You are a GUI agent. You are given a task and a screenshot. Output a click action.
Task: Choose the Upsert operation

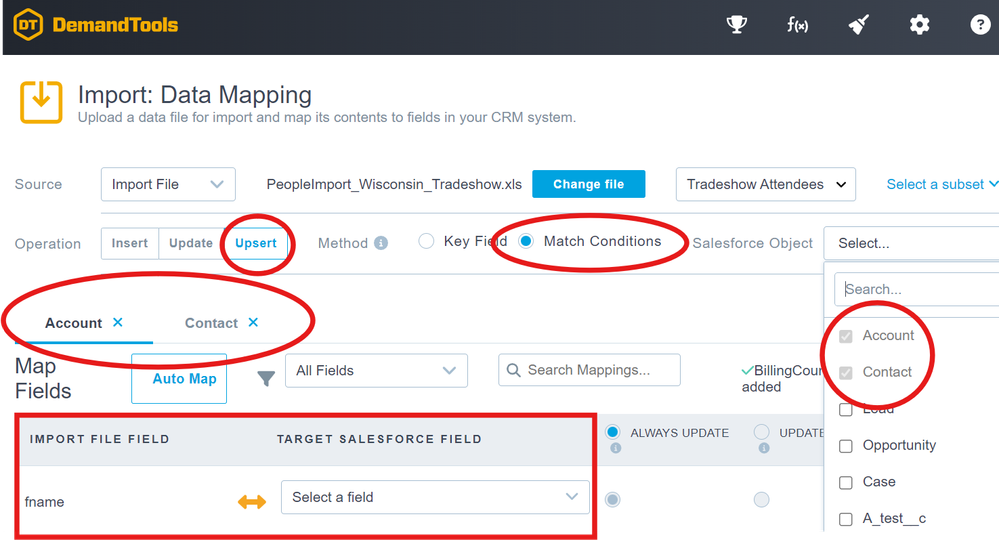[x=256, y=243]
